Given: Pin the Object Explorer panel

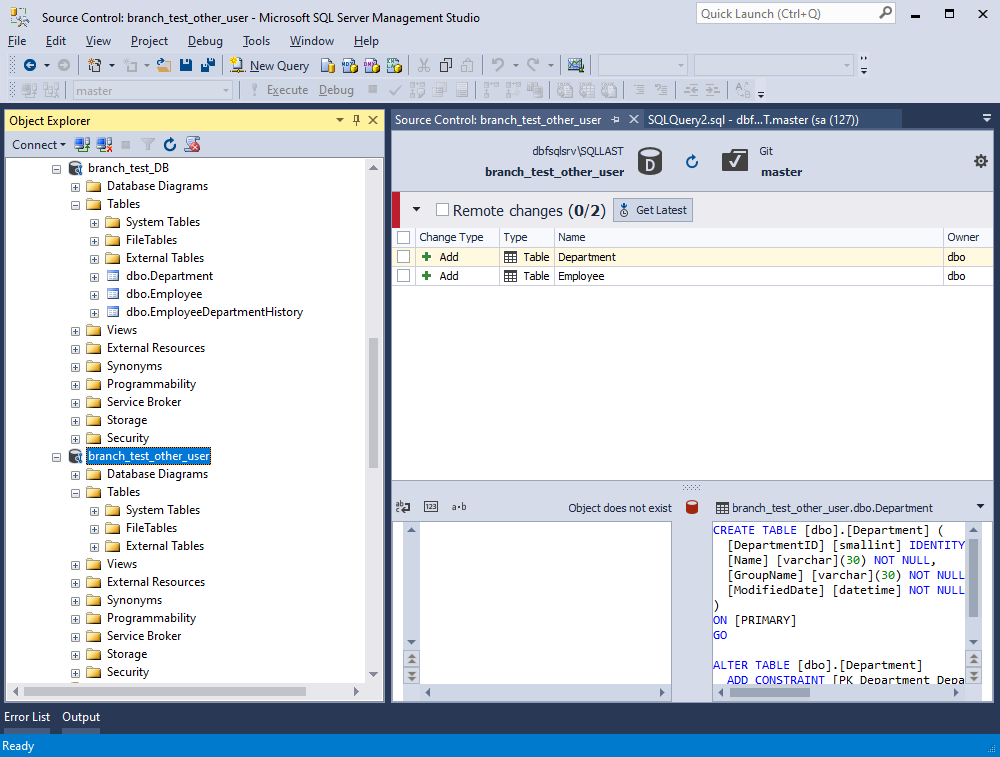Looking at the screenshot, I should 357,120.
